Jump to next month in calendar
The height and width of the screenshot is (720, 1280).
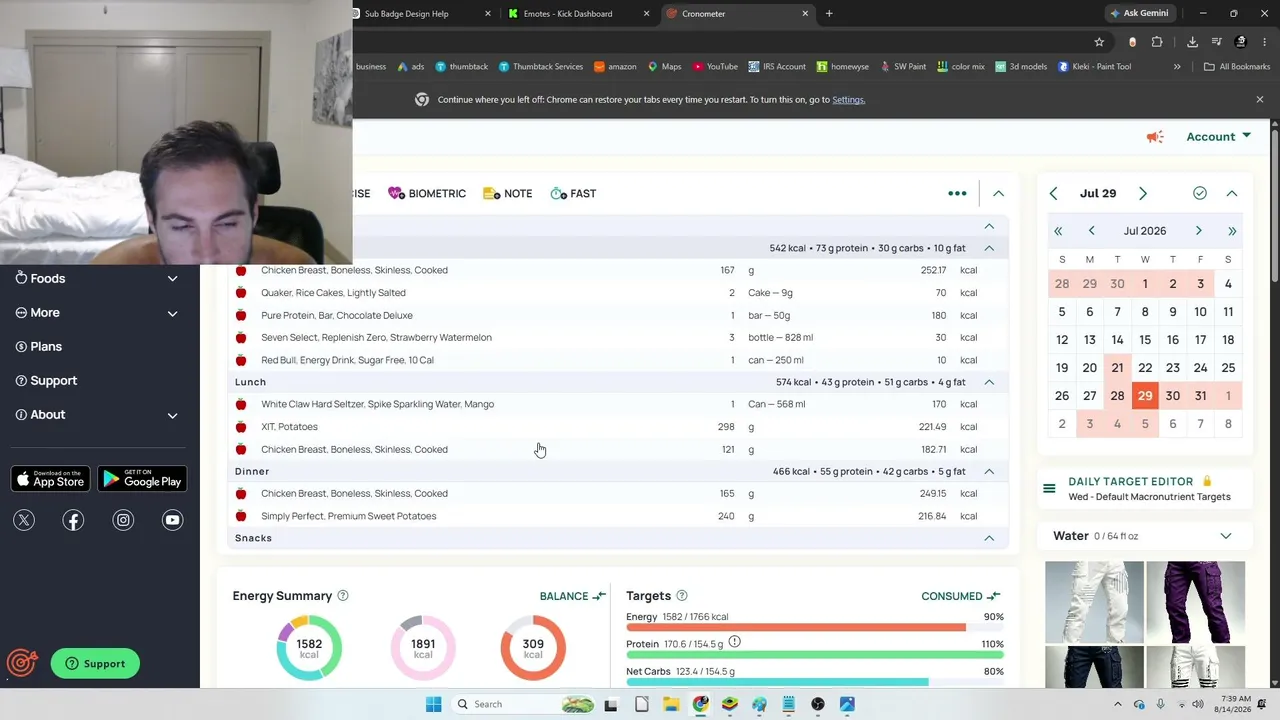(1199, 231)
